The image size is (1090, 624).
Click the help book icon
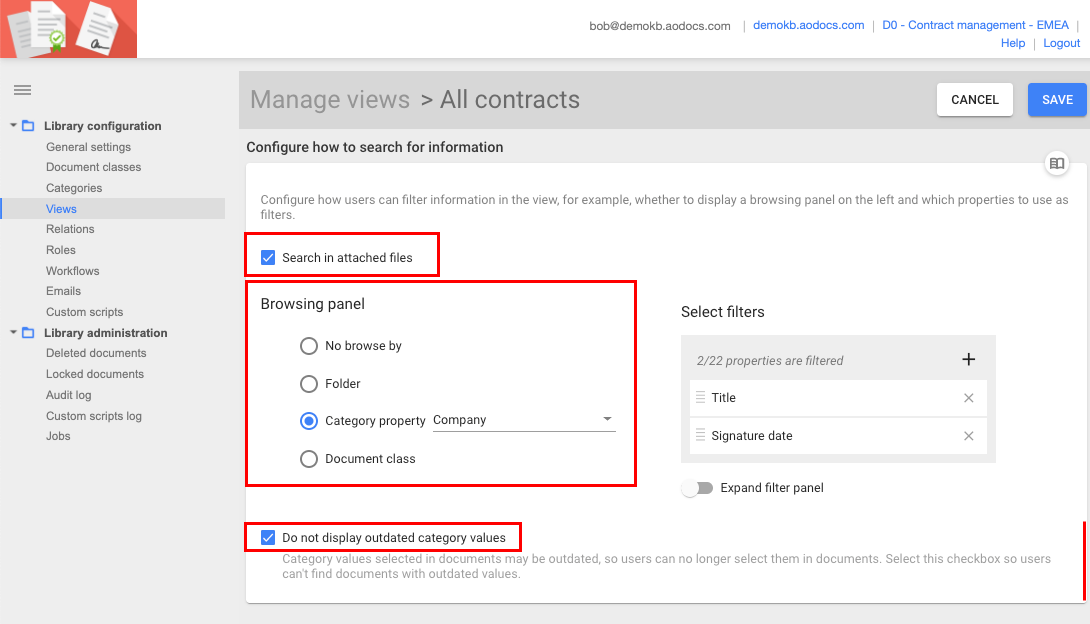pyautogui.click(x=1057, y=163)
